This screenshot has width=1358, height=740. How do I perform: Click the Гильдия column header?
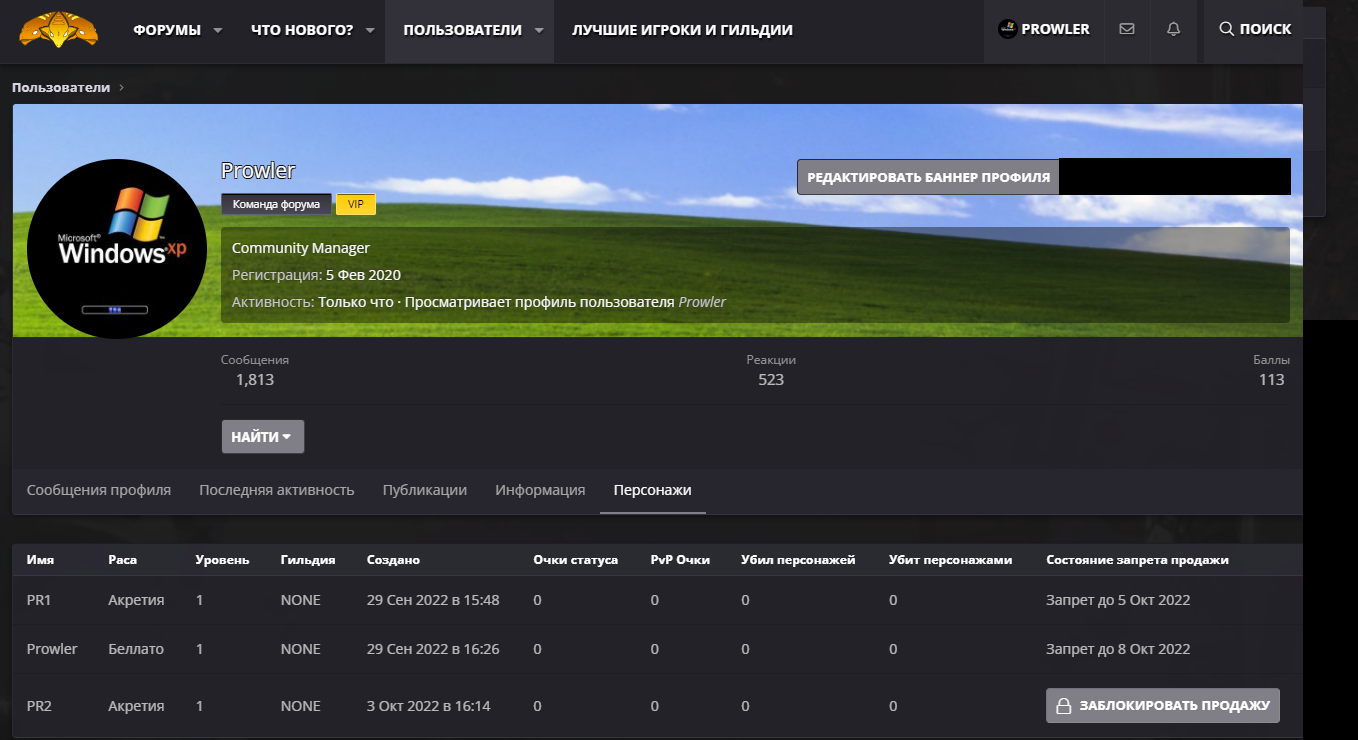(x=308, y=560)
